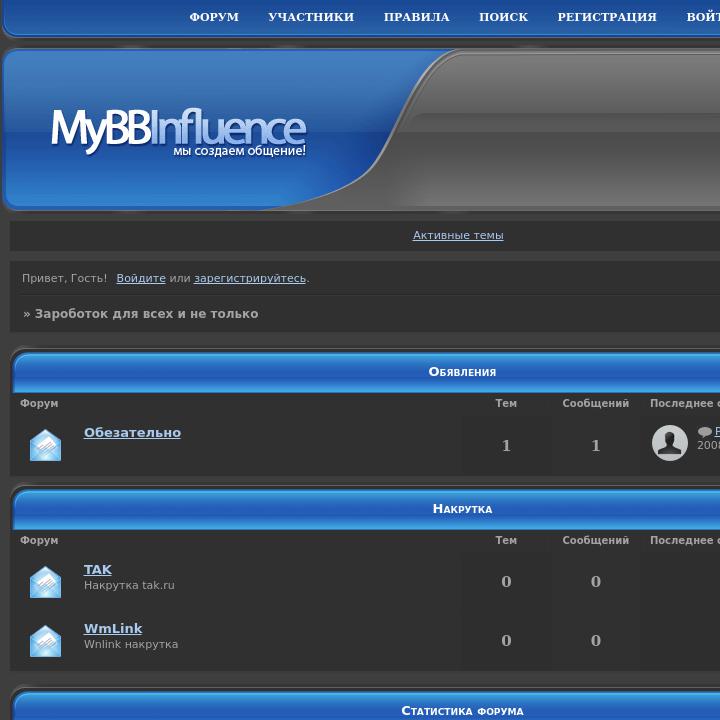
Task: Open the WmLink forum link
Action: (113, 628)
